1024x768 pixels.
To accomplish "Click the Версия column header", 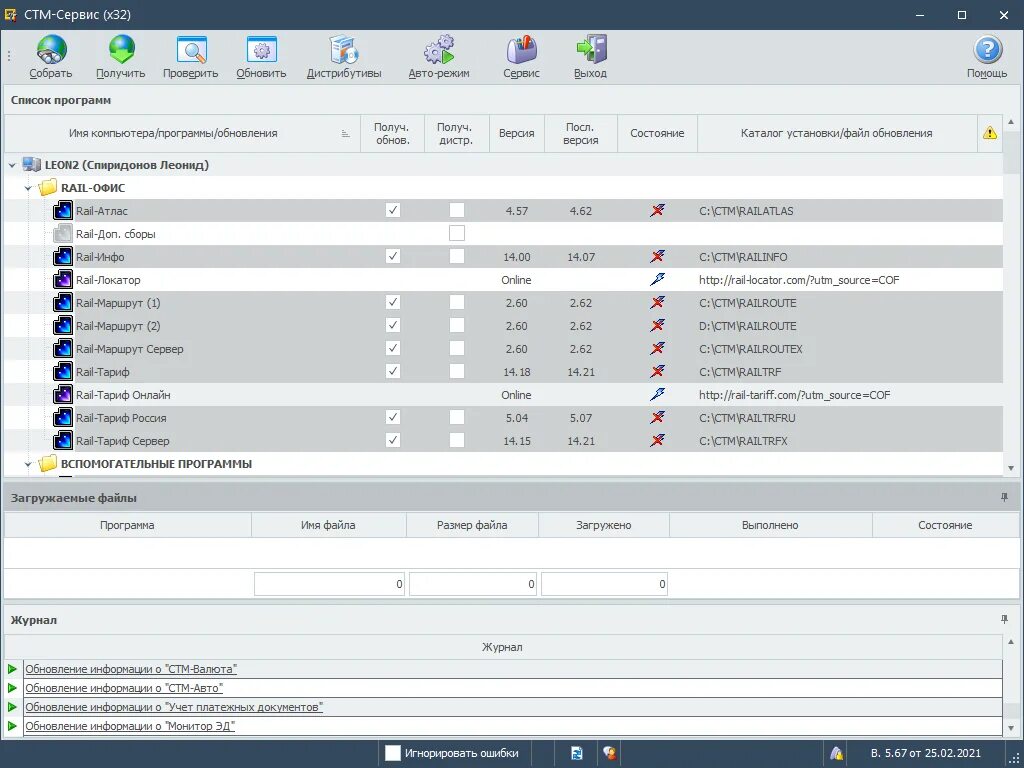I will tap(517, 133).
